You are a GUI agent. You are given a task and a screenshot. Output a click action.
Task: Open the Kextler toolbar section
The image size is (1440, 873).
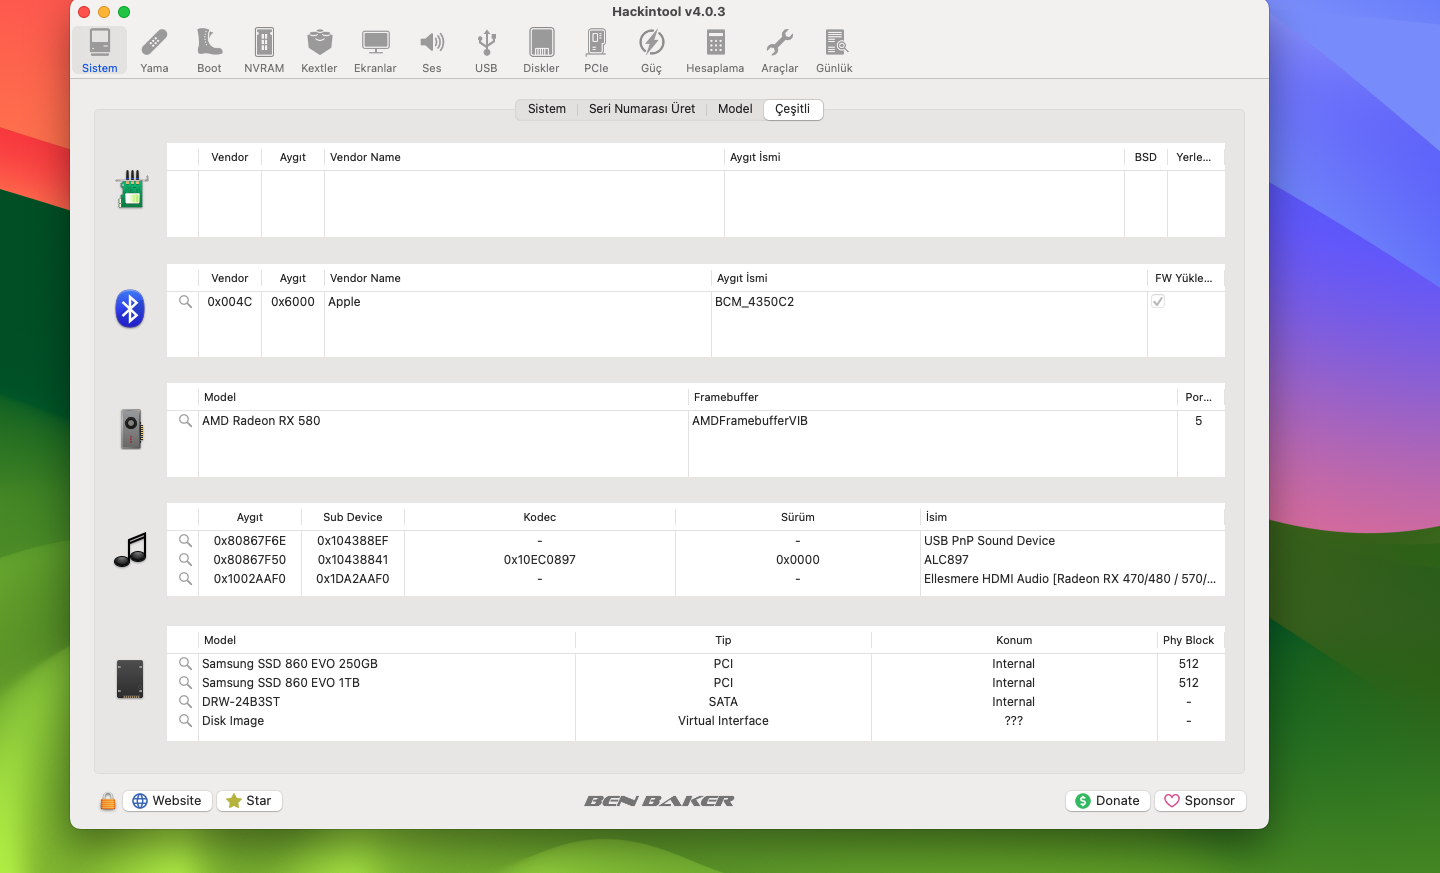coord(319,50)
